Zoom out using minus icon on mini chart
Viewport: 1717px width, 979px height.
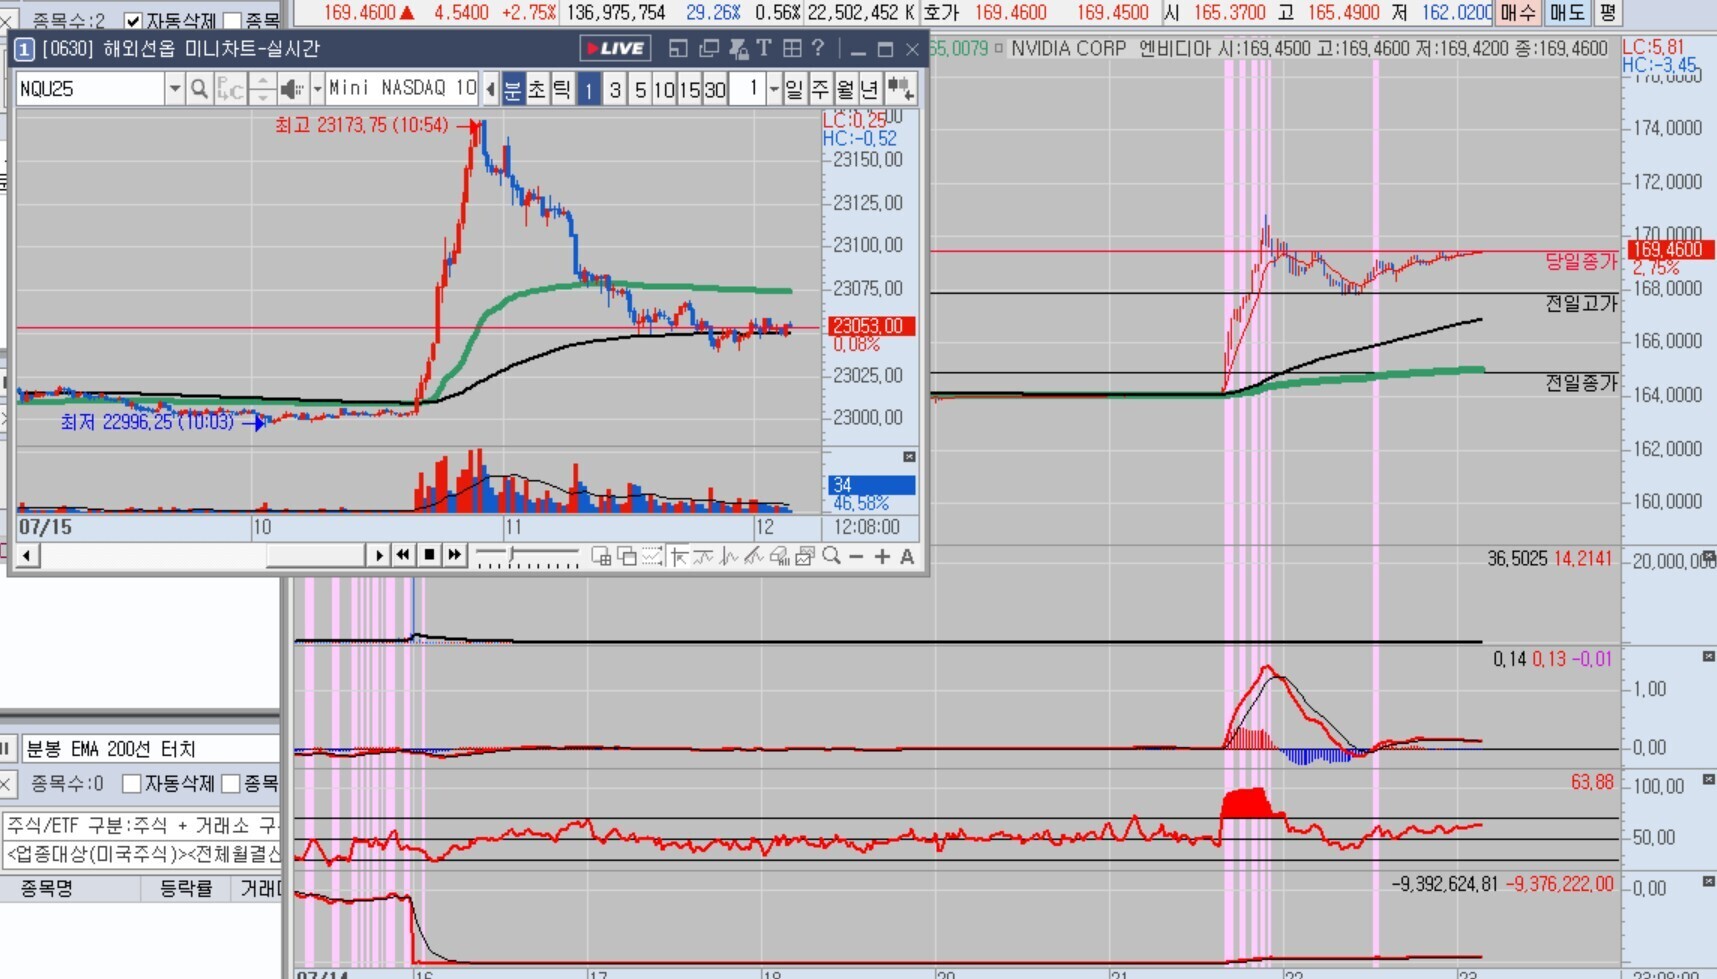pyautogui.click(x=856, y=556)
